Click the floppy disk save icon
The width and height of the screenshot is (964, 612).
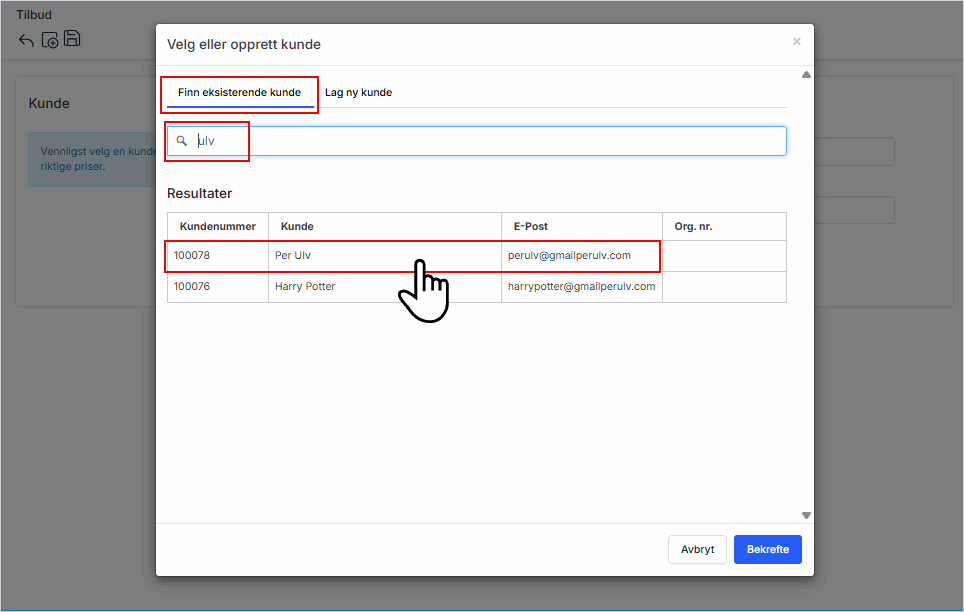point(72,39)
